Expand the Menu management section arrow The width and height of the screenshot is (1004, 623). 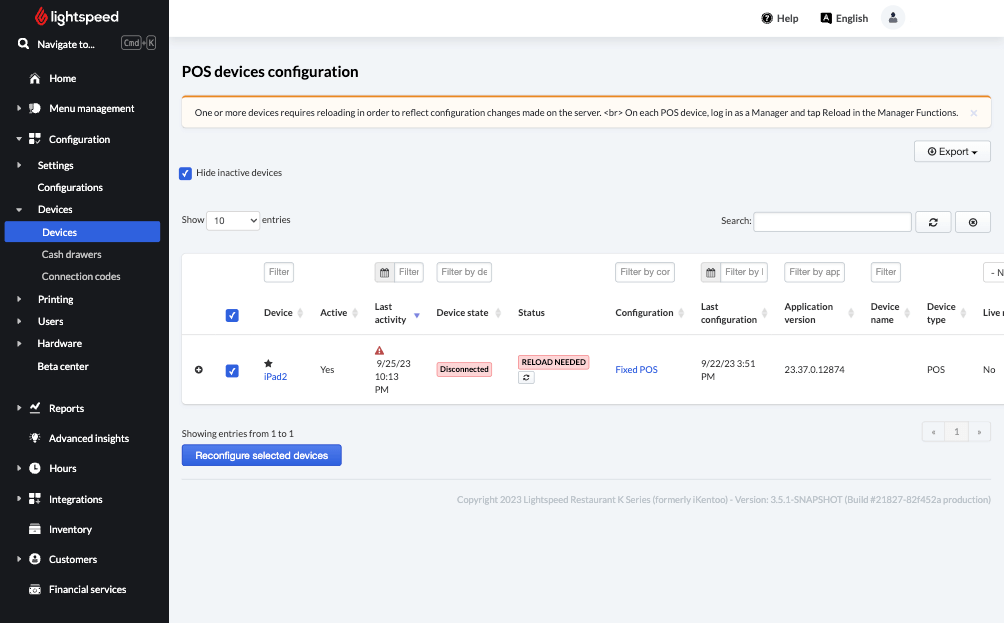(19, 108)
